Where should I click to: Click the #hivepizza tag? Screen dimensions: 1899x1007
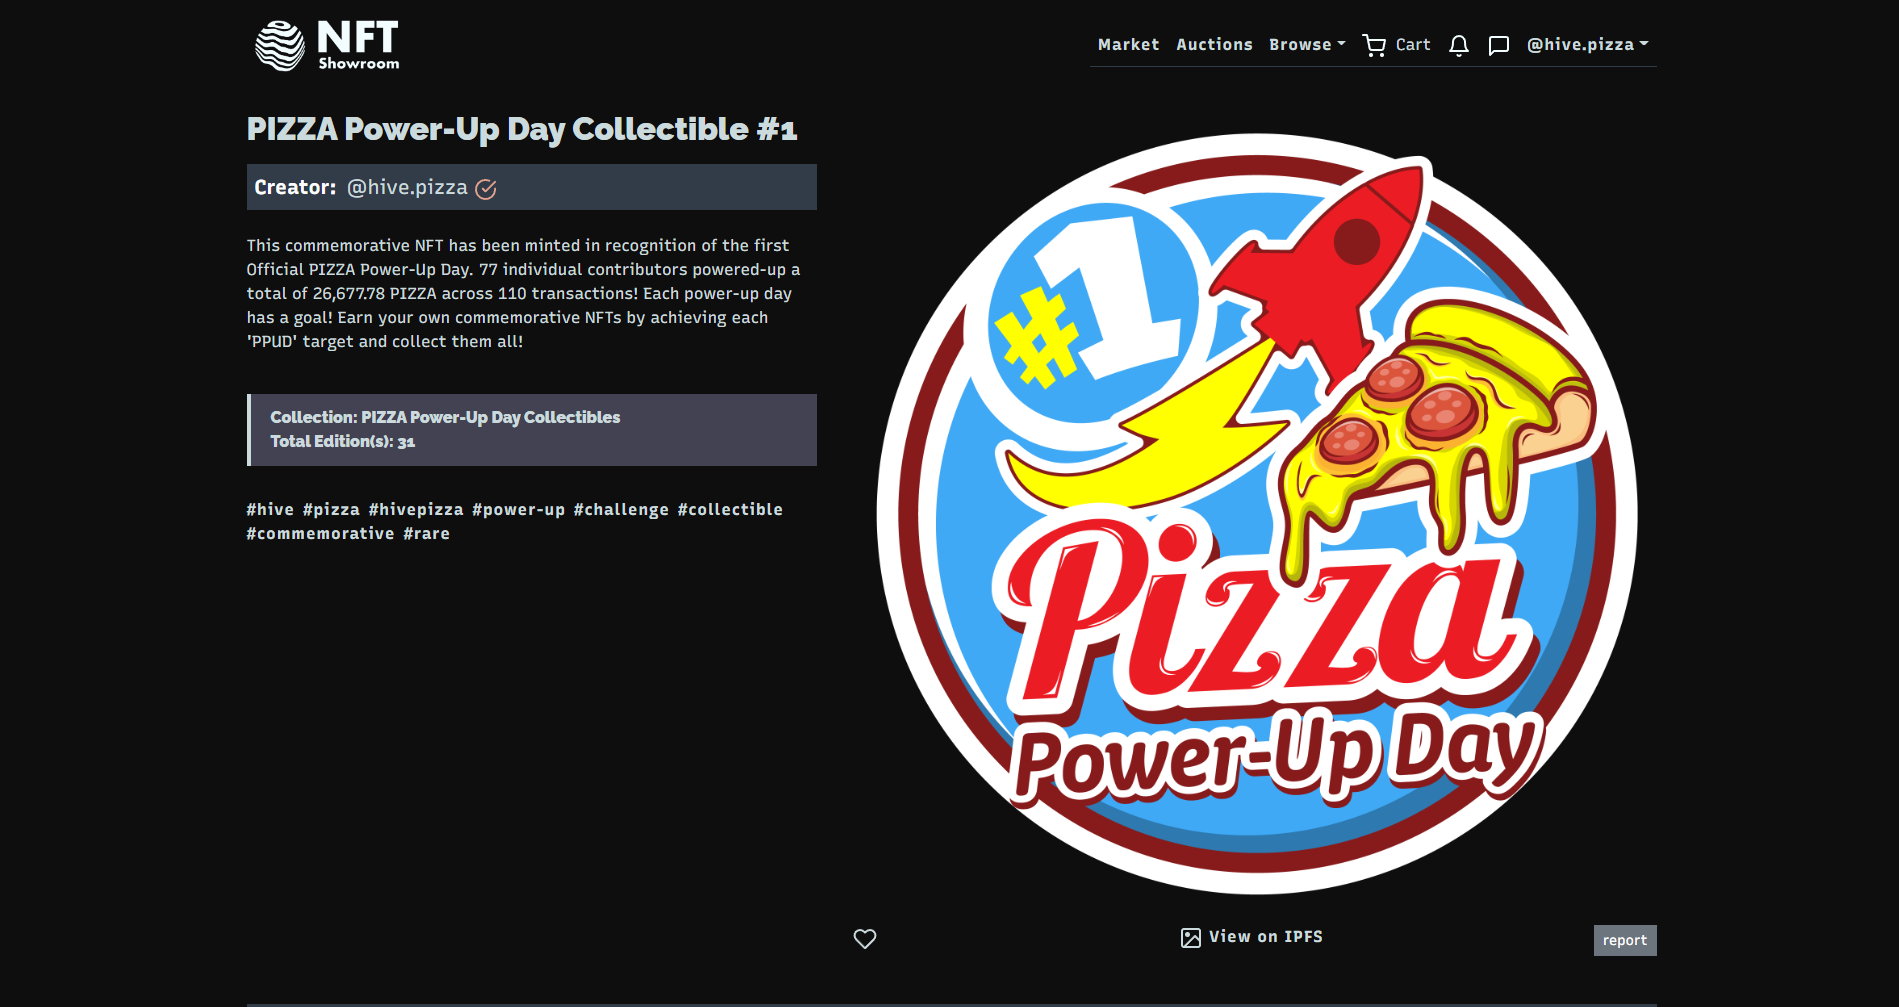[416, 510]
